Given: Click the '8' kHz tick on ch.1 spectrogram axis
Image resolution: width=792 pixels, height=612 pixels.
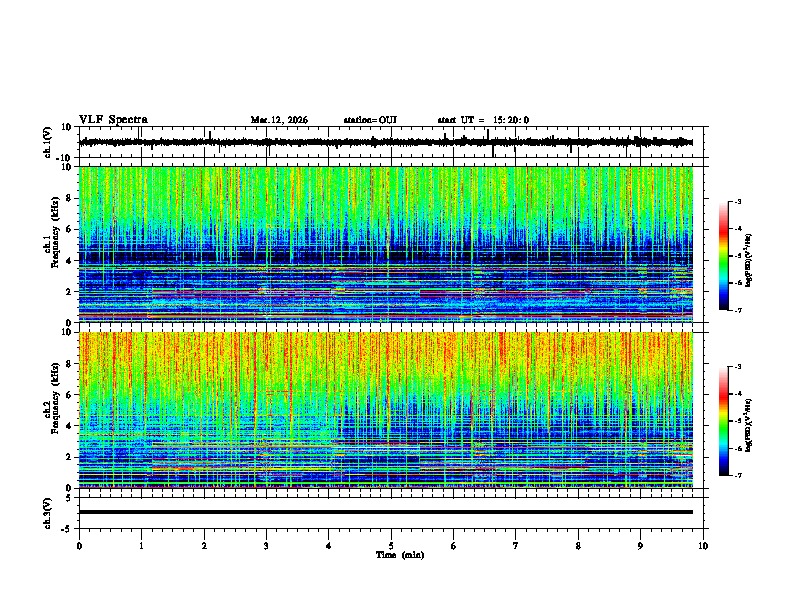Looking at the screenshot, I should pyautogui.click(x=70, y=198).
